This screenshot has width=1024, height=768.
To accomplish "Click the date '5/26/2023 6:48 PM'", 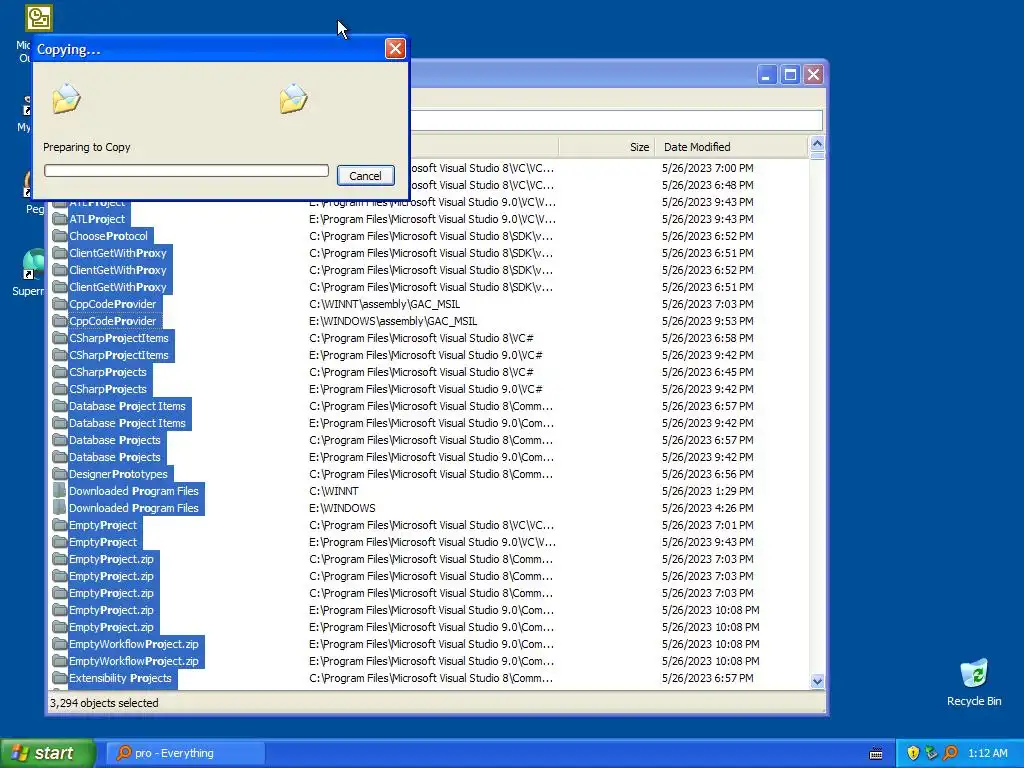I will 707,185.
